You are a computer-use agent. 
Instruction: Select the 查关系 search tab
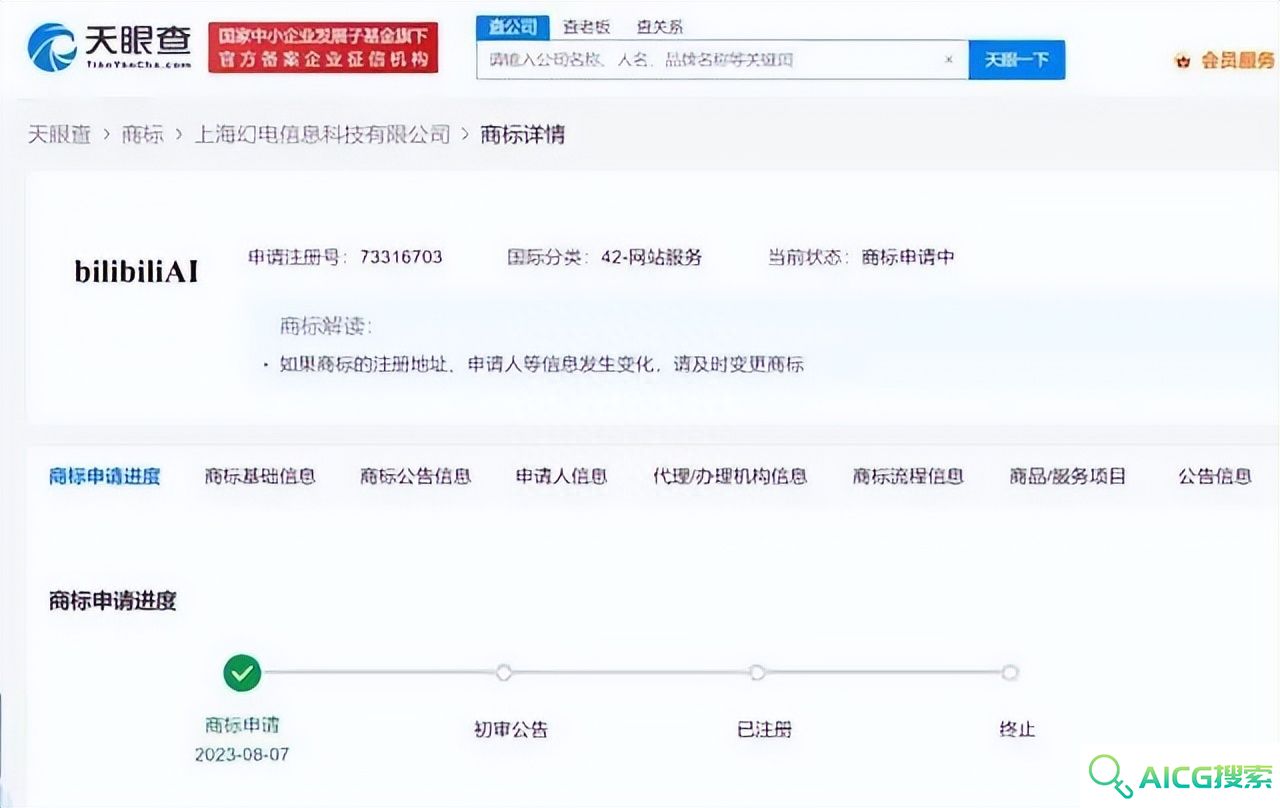[660, 27]
